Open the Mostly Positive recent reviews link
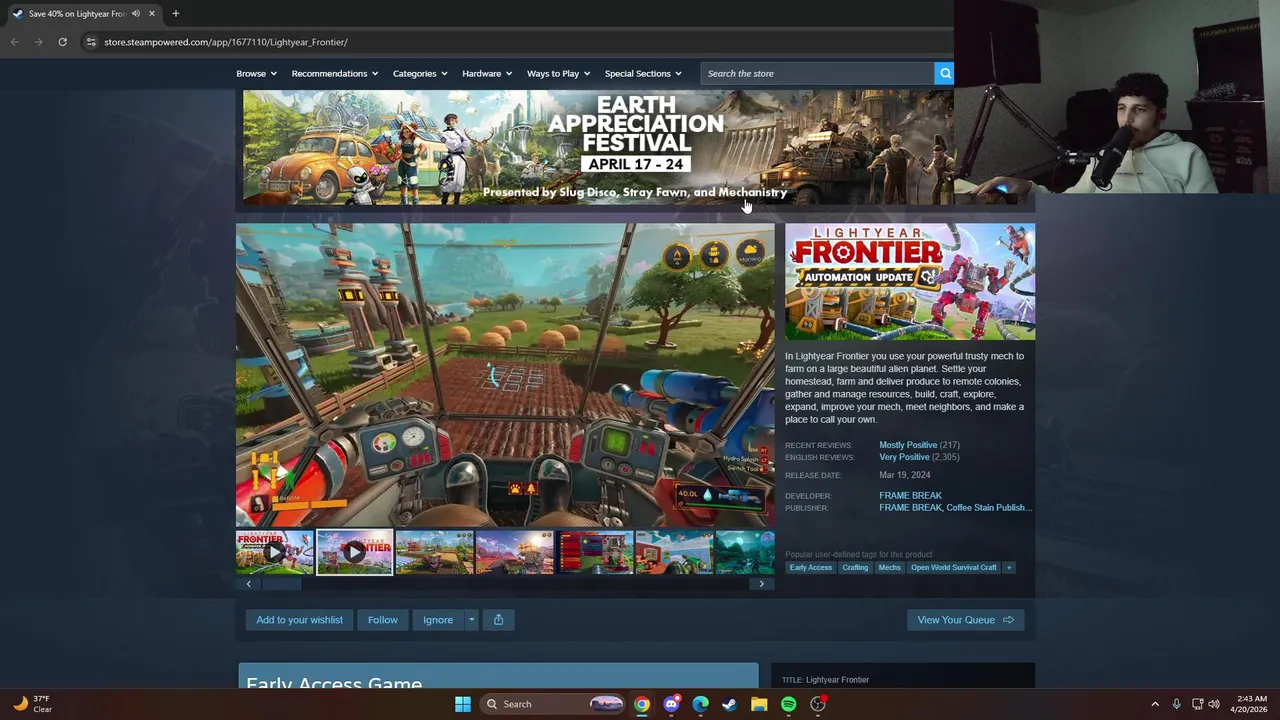 tap(907, 445)
